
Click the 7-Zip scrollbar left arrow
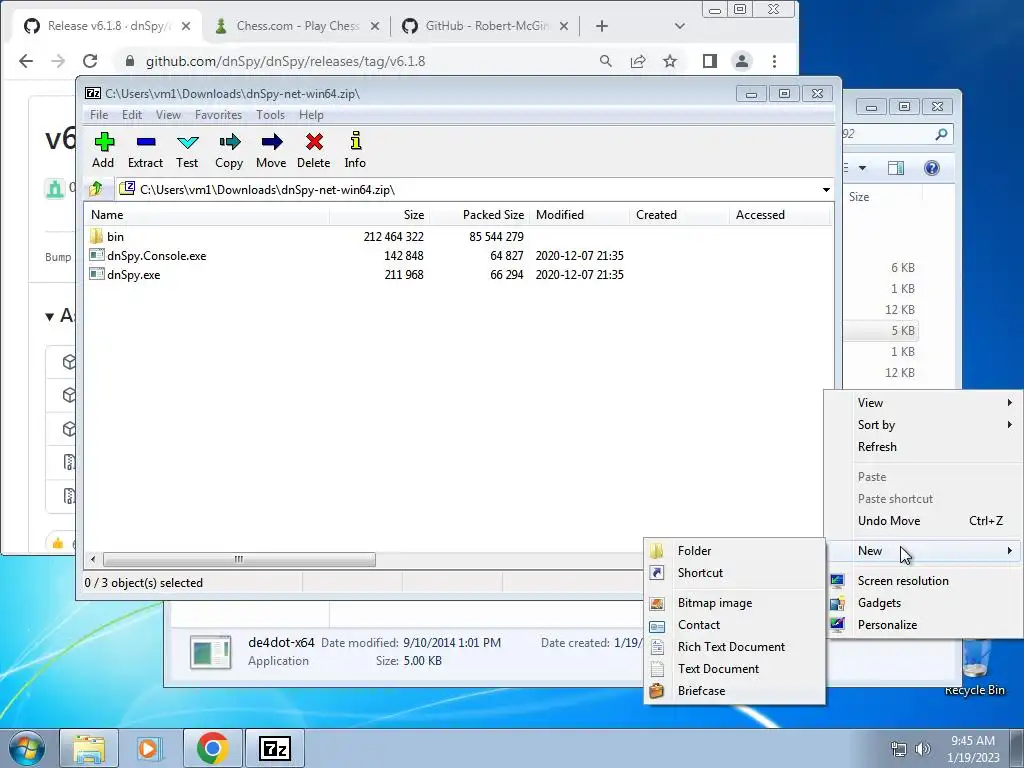pyautogui.click(x=93, y=560)
